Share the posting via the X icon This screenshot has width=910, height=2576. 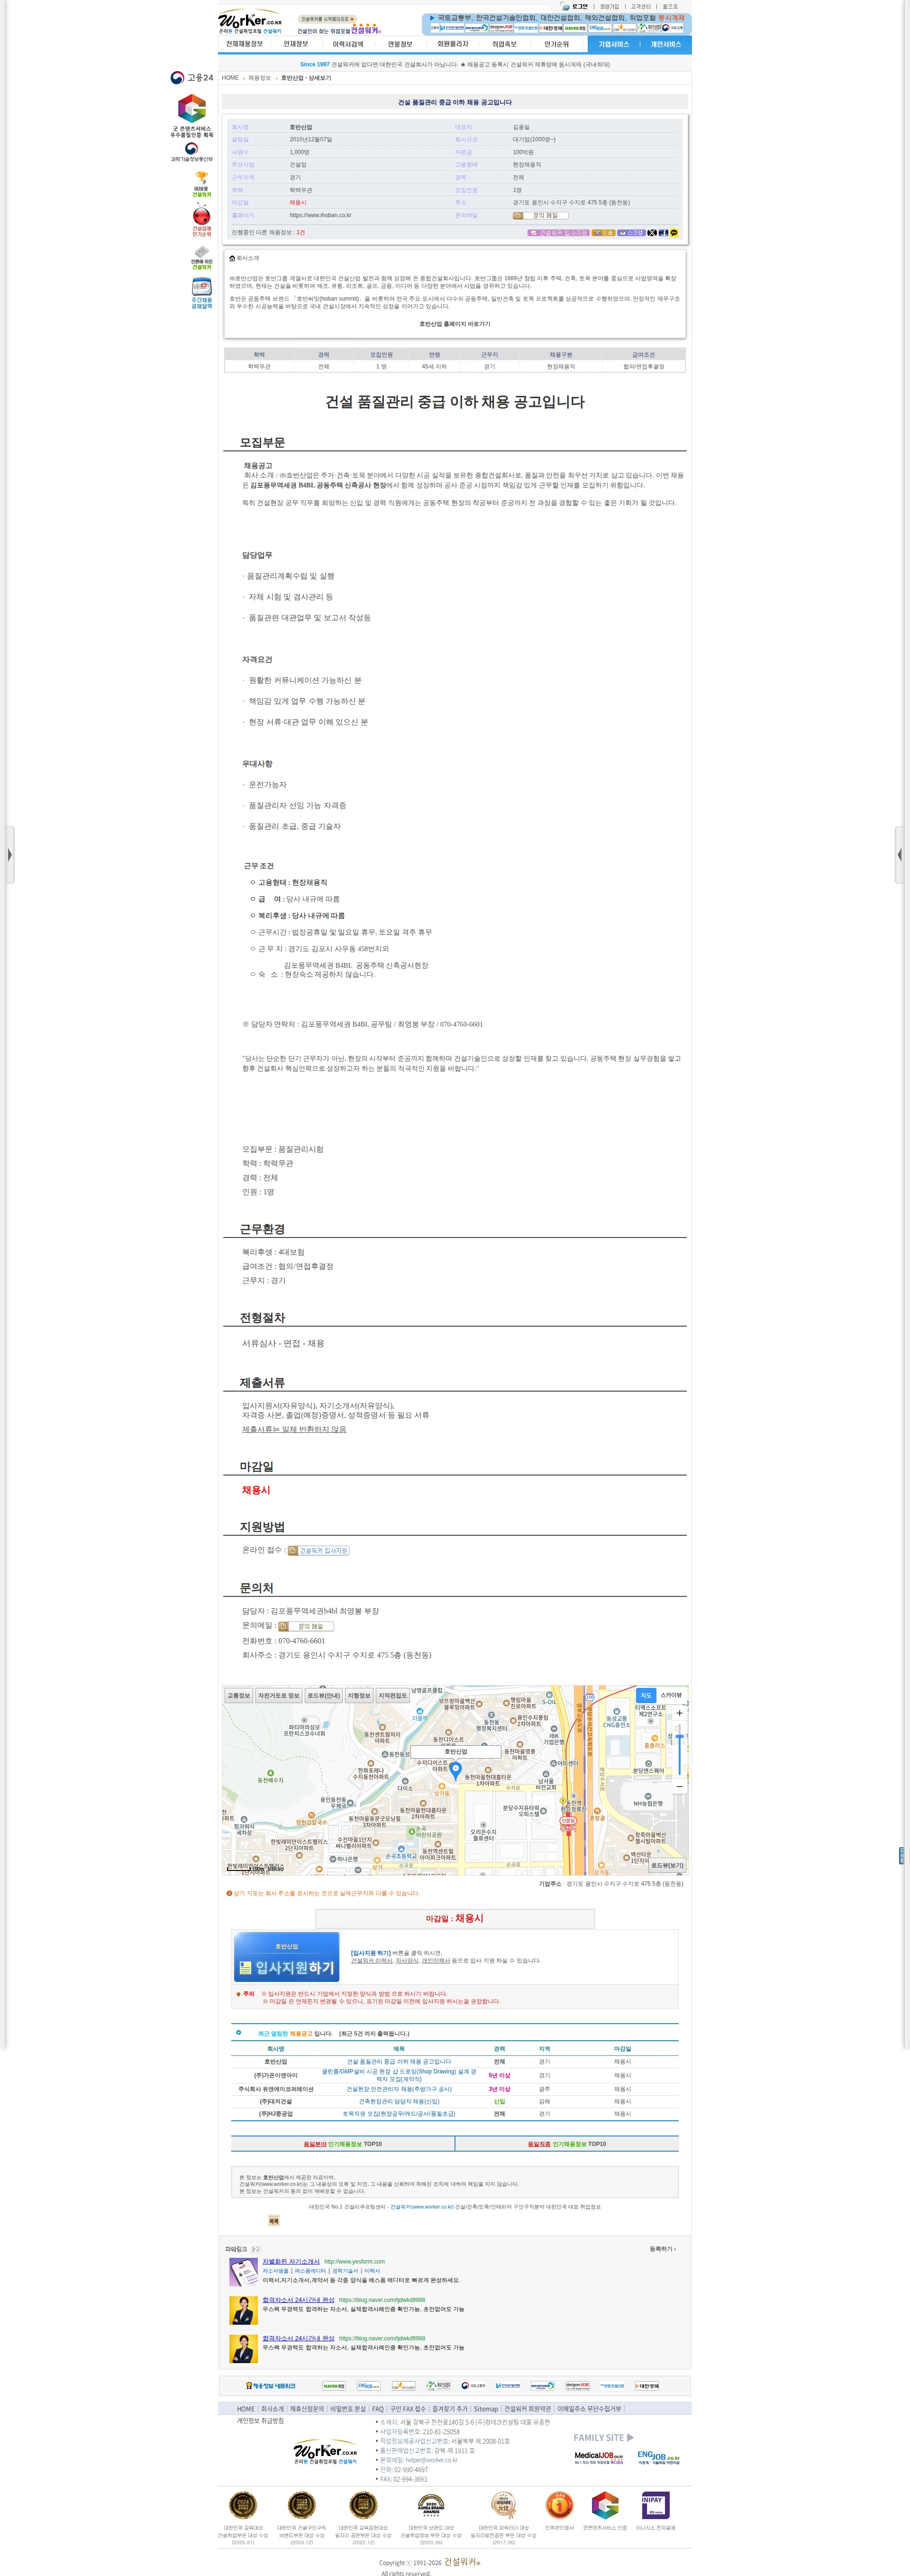[x=652, y=232]
